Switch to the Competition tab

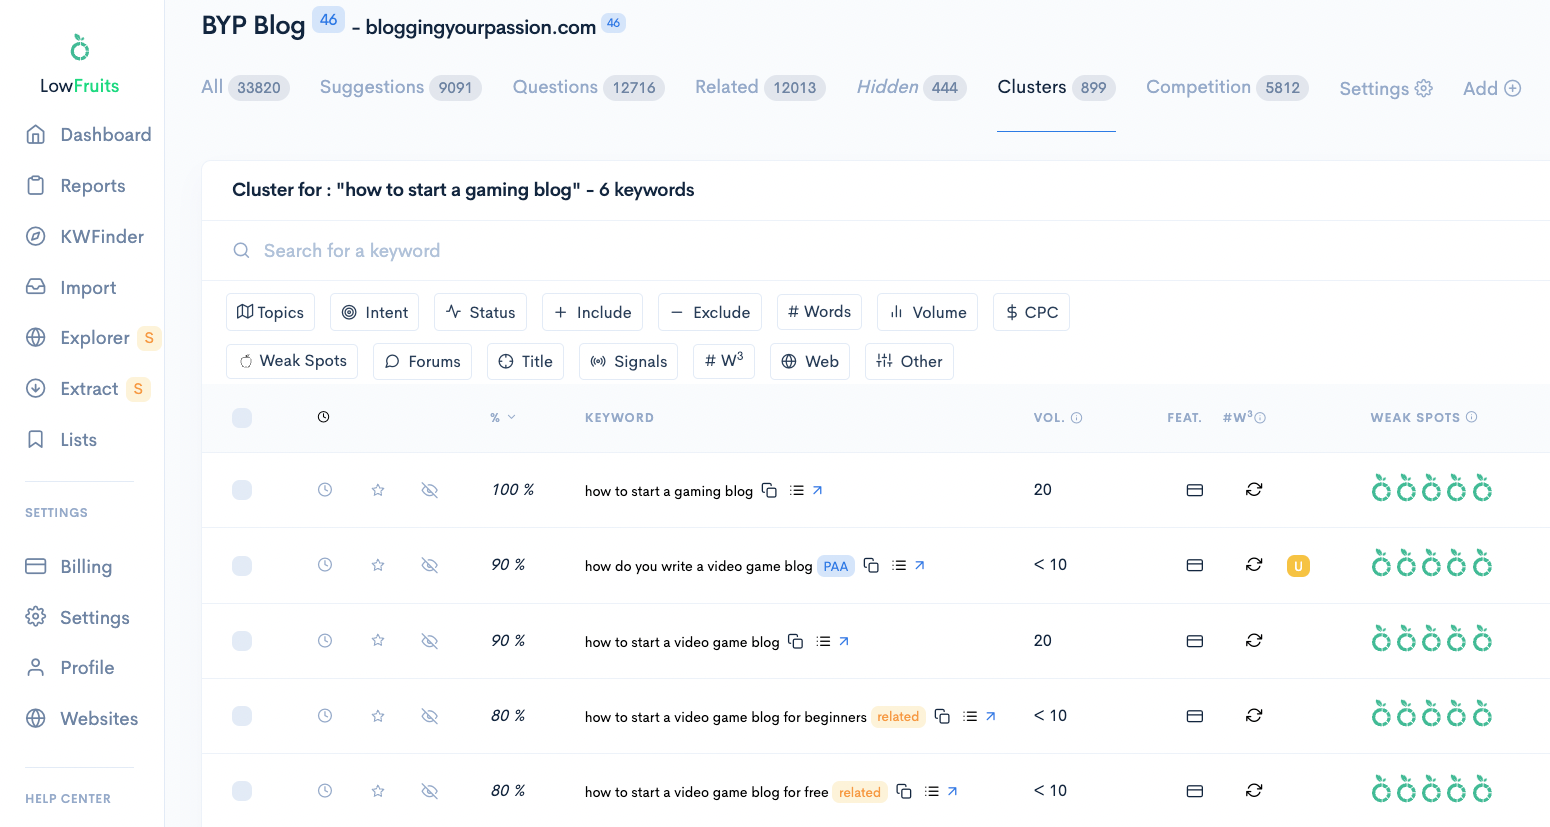click(x=1227, y=87)
